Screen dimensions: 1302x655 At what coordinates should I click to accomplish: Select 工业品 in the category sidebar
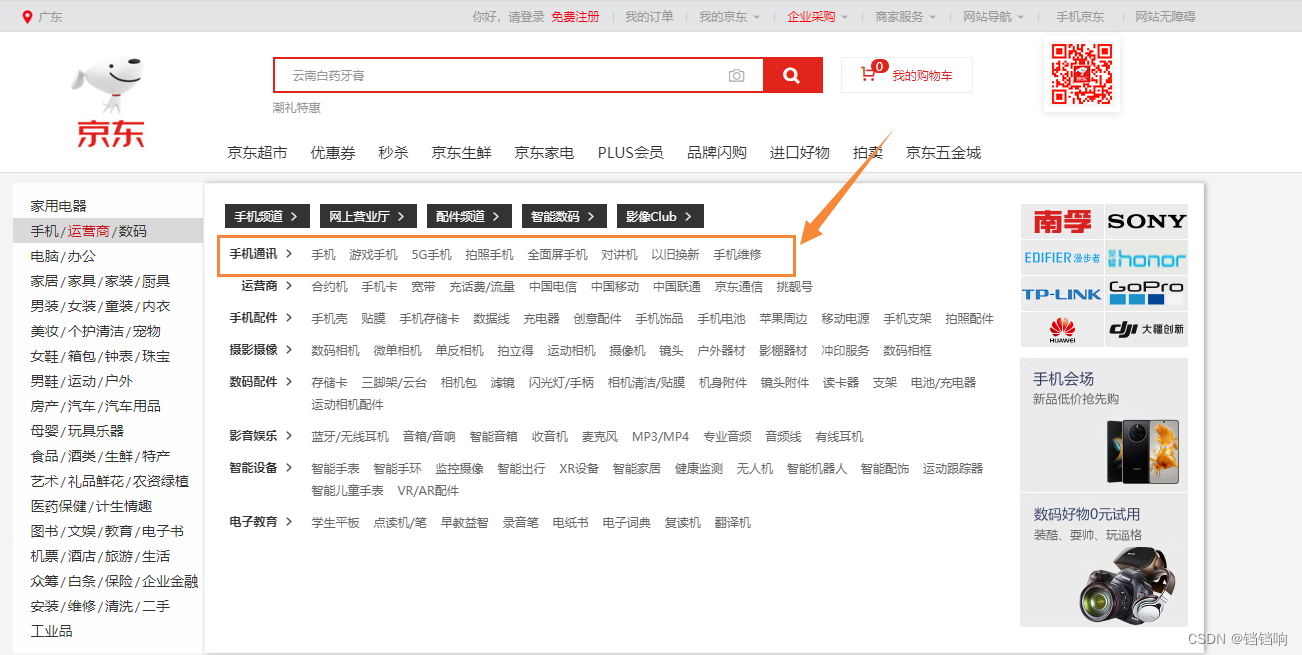click(x=52, y=631)
